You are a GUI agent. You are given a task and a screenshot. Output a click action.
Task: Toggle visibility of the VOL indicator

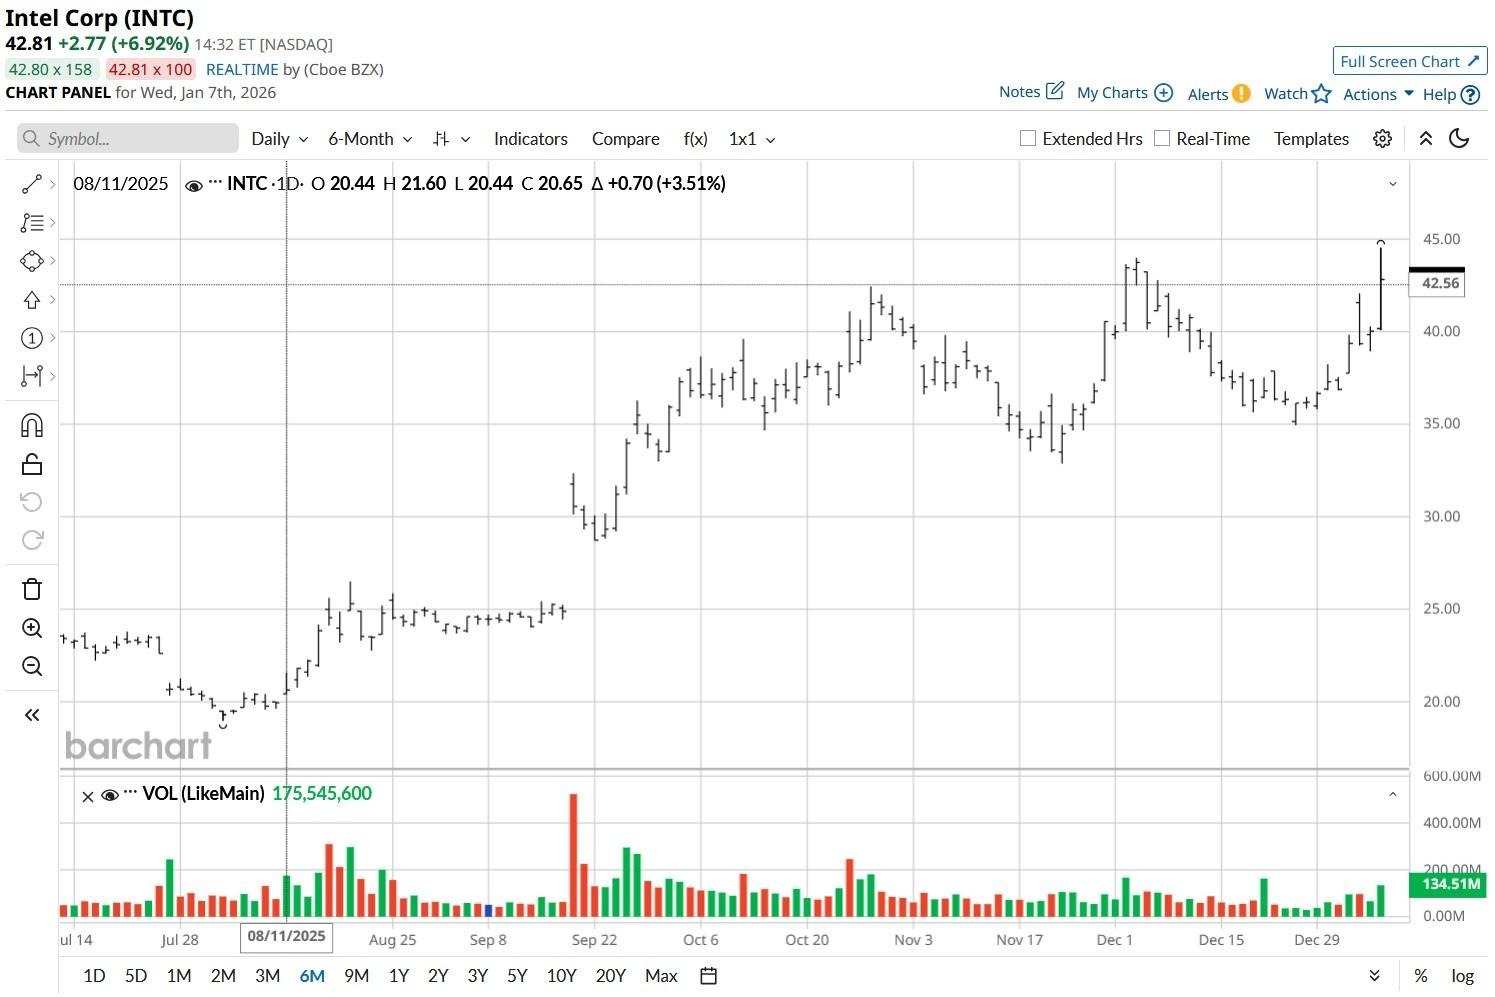[110, 795]
